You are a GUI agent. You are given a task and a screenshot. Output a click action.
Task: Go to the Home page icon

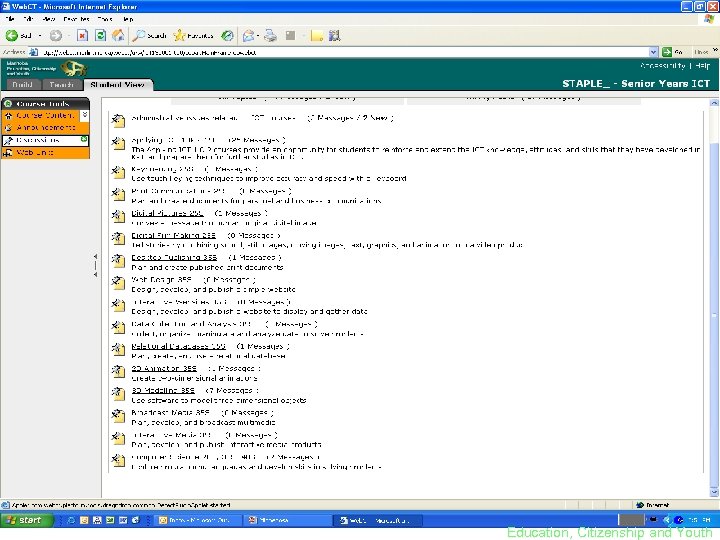118,35
